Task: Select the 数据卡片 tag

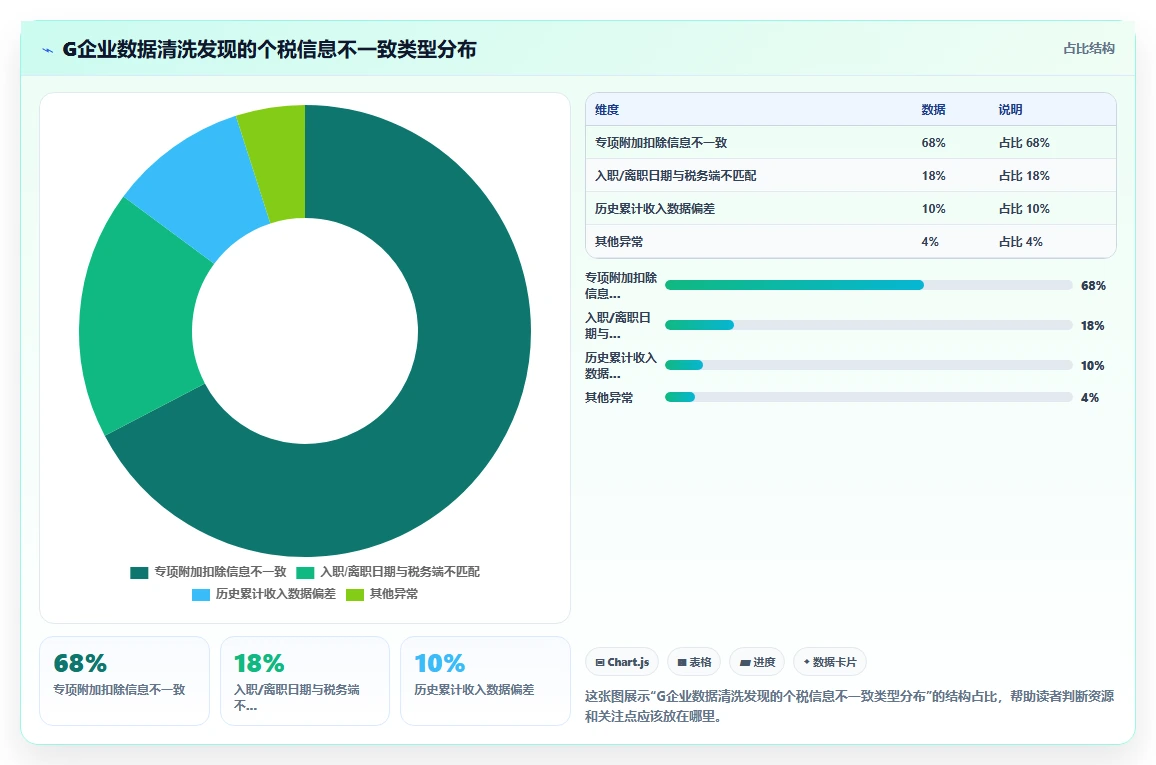Action: [829, 662]
